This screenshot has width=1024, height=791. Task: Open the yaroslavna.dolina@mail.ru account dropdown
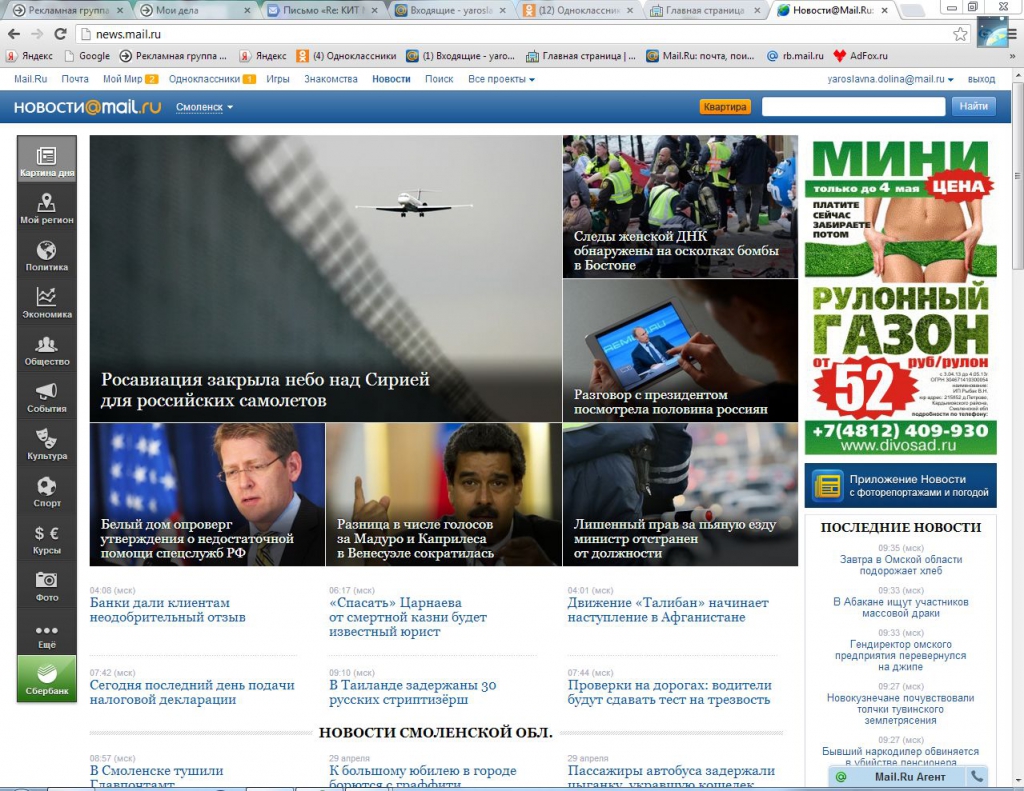pos(890,79)
